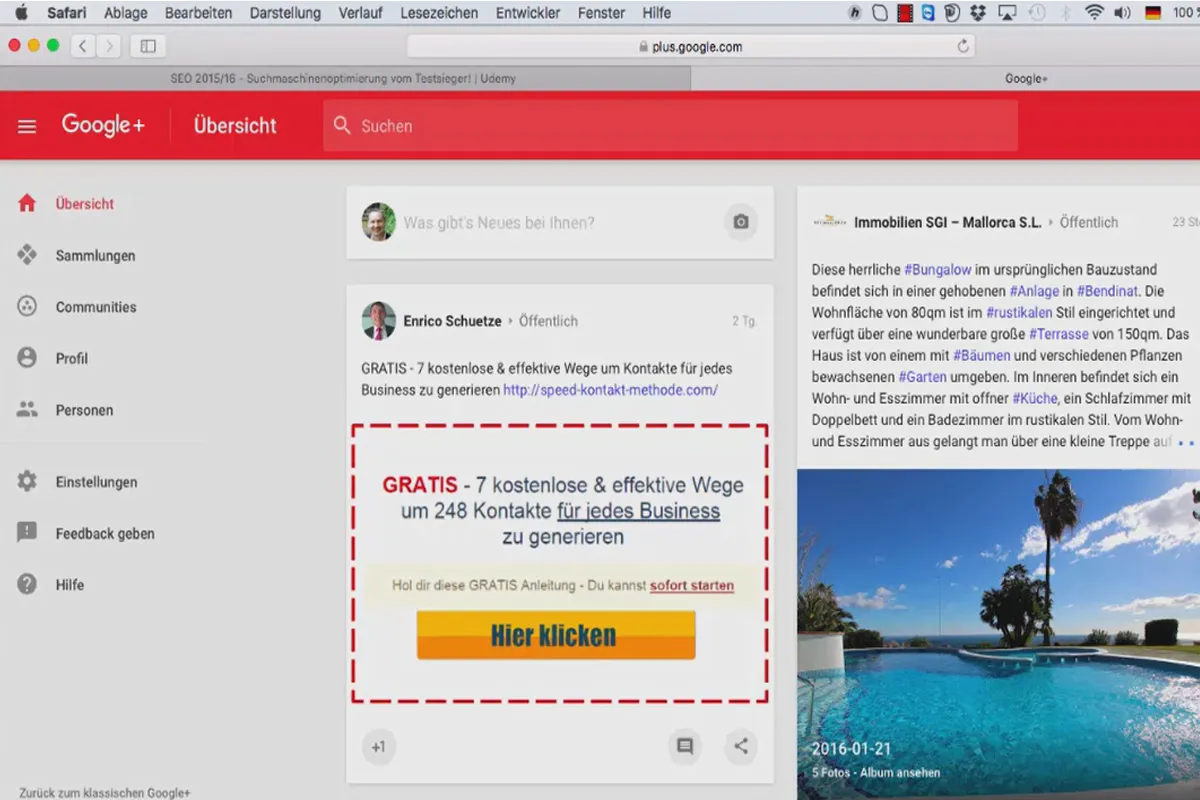Viewport: 1200px width, 800px height.
Task: Open Profil in sidebar
Action: click(x=72, y=359)
